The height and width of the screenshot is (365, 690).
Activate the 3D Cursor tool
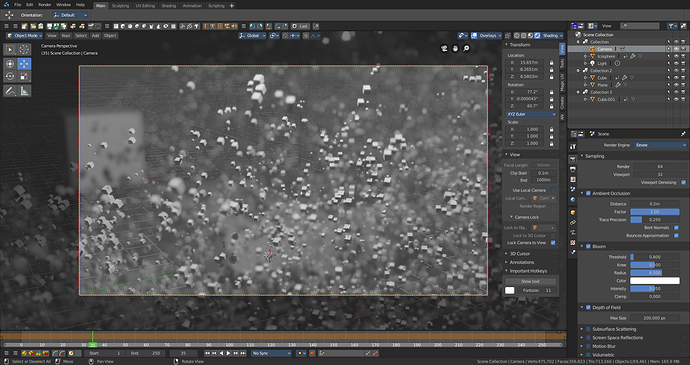(x=24, y=49)
